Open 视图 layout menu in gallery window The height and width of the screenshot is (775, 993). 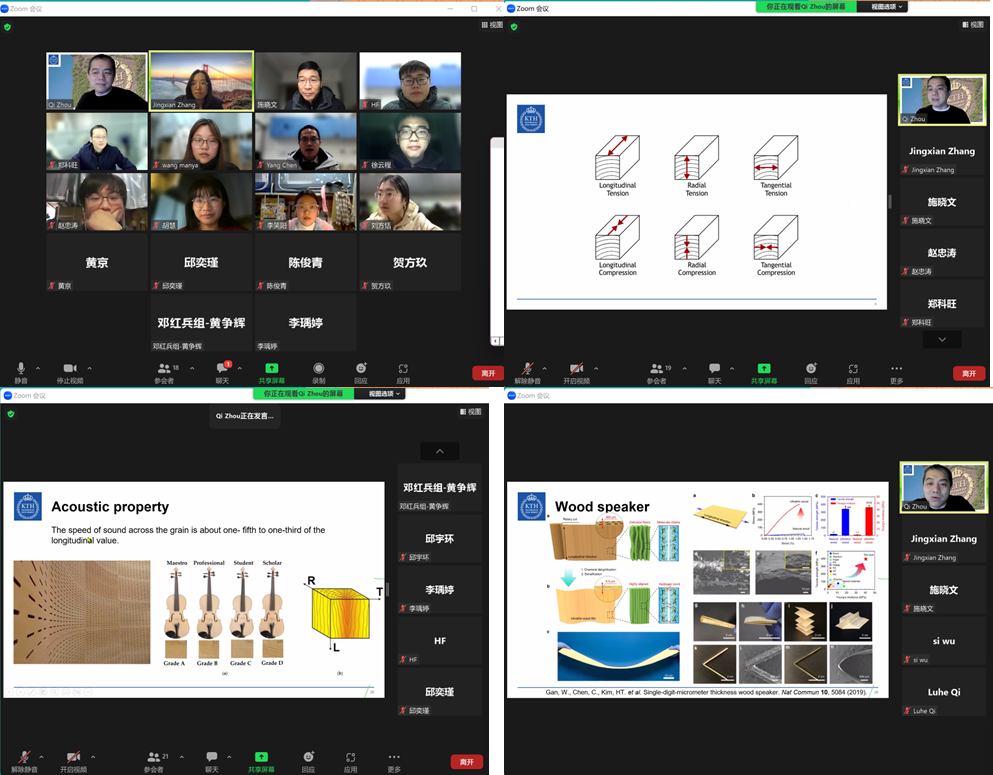(x=492, y=25)
